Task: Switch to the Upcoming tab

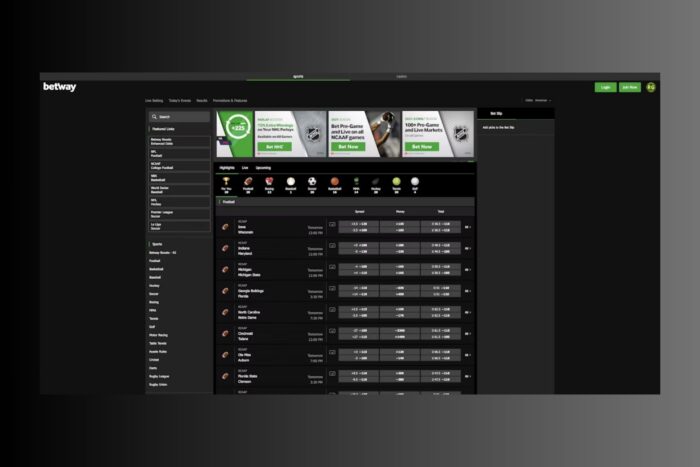Action: tap(263, 168)
